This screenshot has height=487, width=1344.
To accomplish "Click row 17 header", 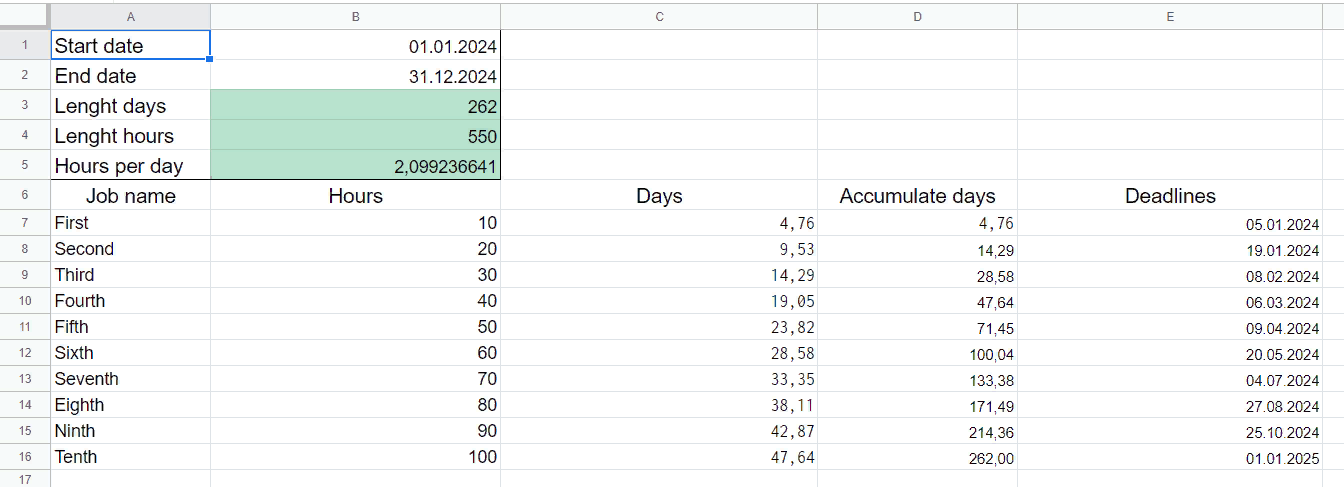I will [25, 480].
